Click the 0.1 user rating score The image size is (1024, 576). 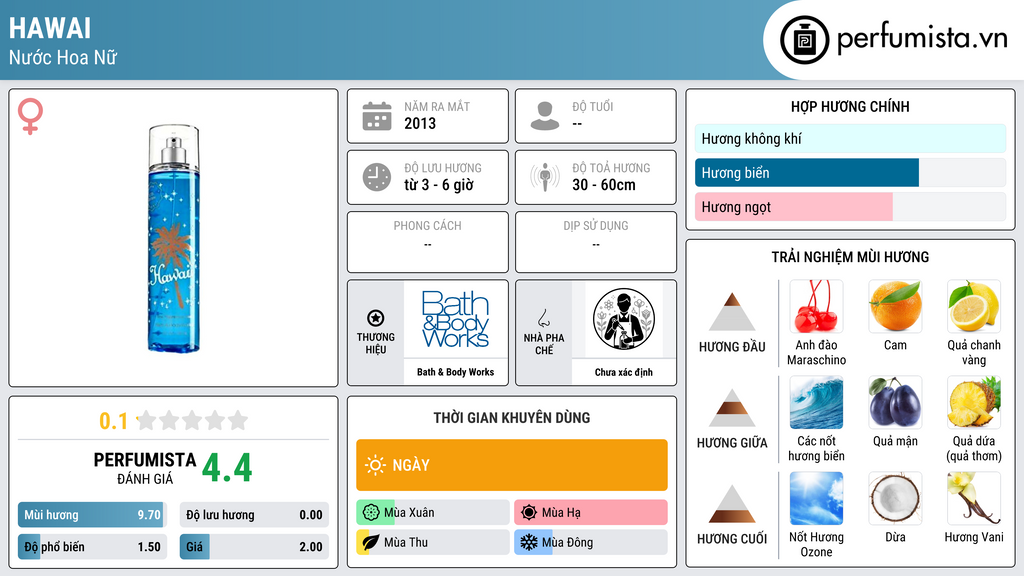[113, 421]
